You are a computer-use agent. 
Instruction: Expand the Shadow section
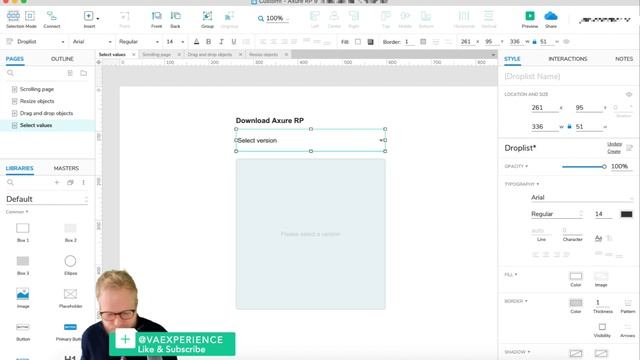click(517, 352)
